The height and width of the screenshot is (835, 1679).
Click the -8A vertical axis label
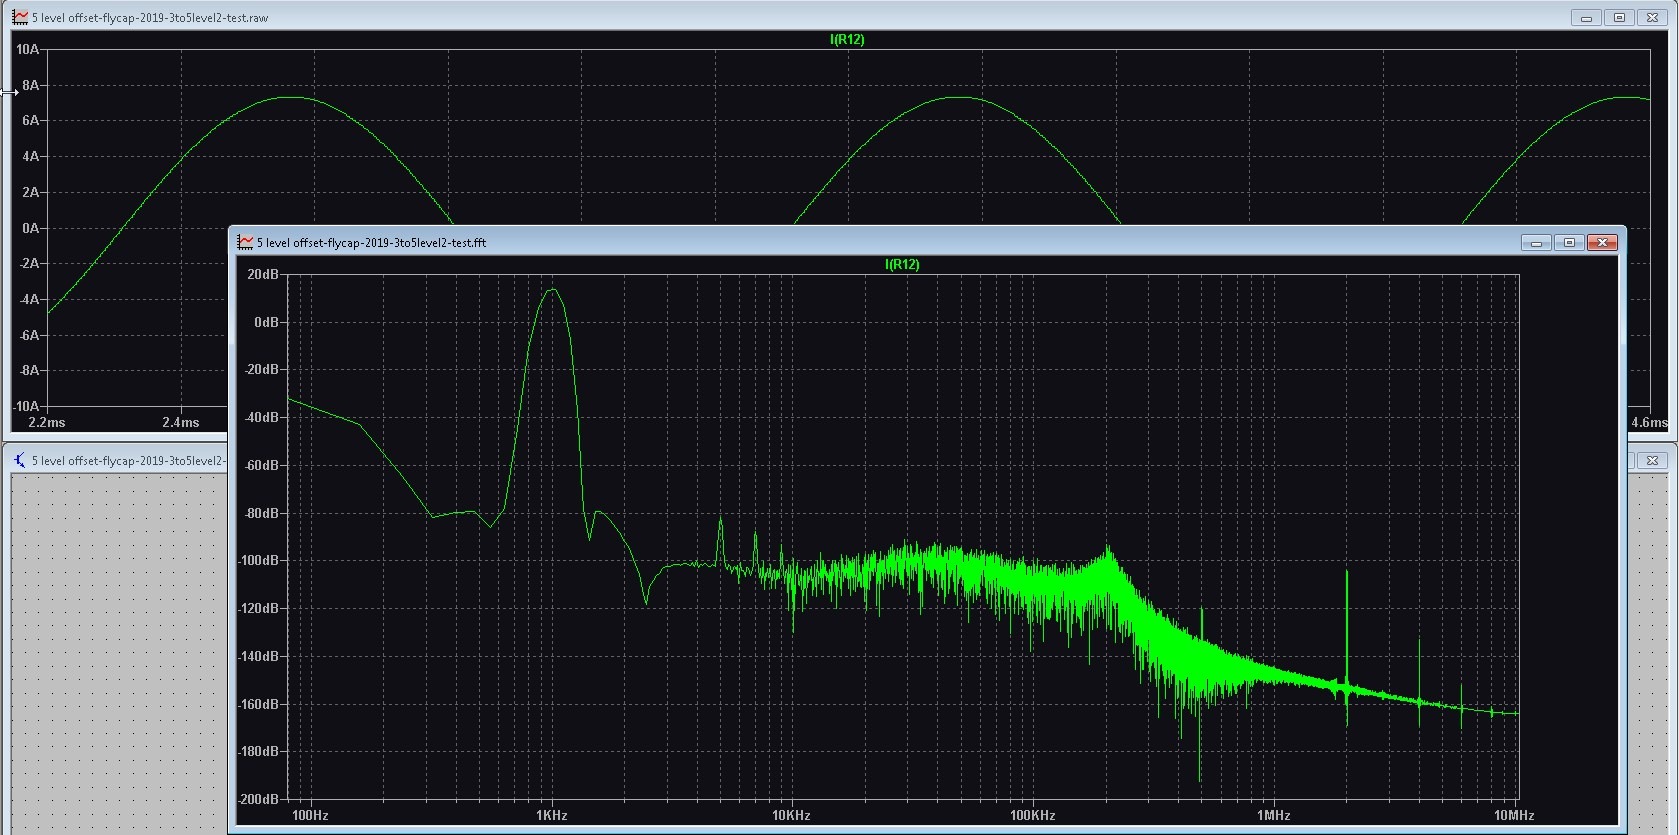[x=29, y=370]
